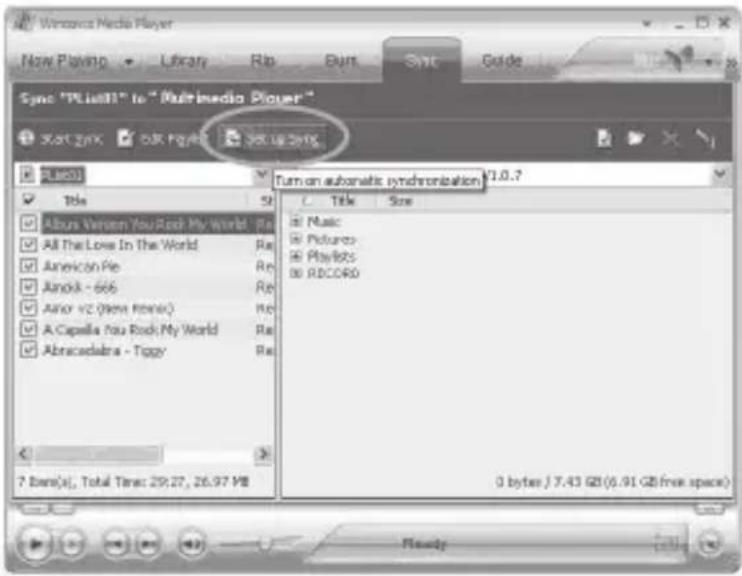Switch to the Library tab

(x=184, y=61)
